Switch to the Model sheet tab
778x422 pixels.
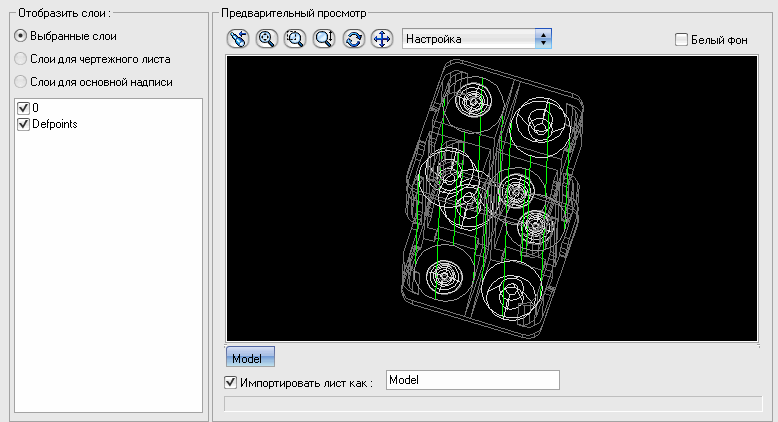tap(250, 357)
